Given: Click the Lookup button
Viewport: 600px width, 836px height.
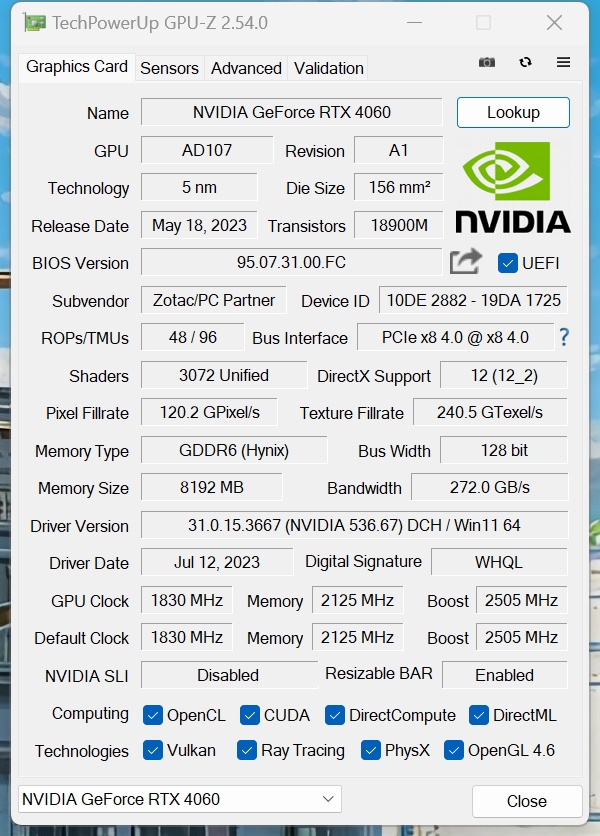Looking at the screenshot, I should tap(513, 112).
